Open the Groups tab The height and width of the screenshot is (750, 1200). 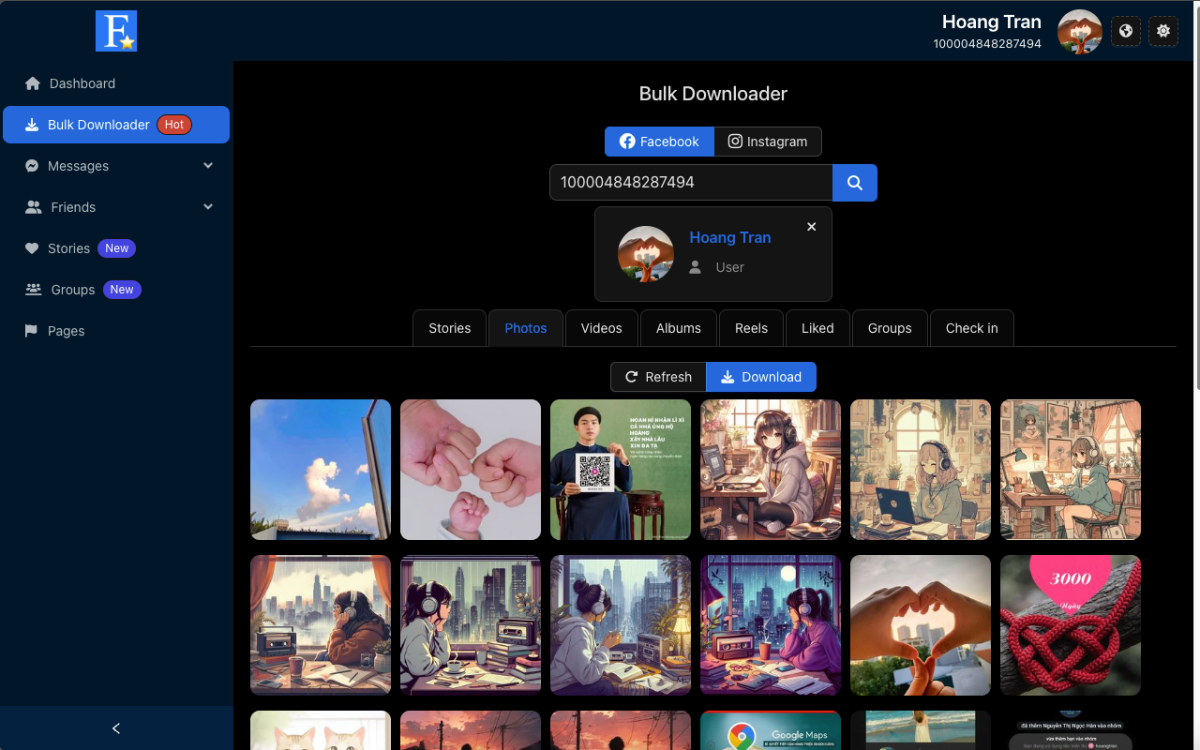click(x=890, y=328)
